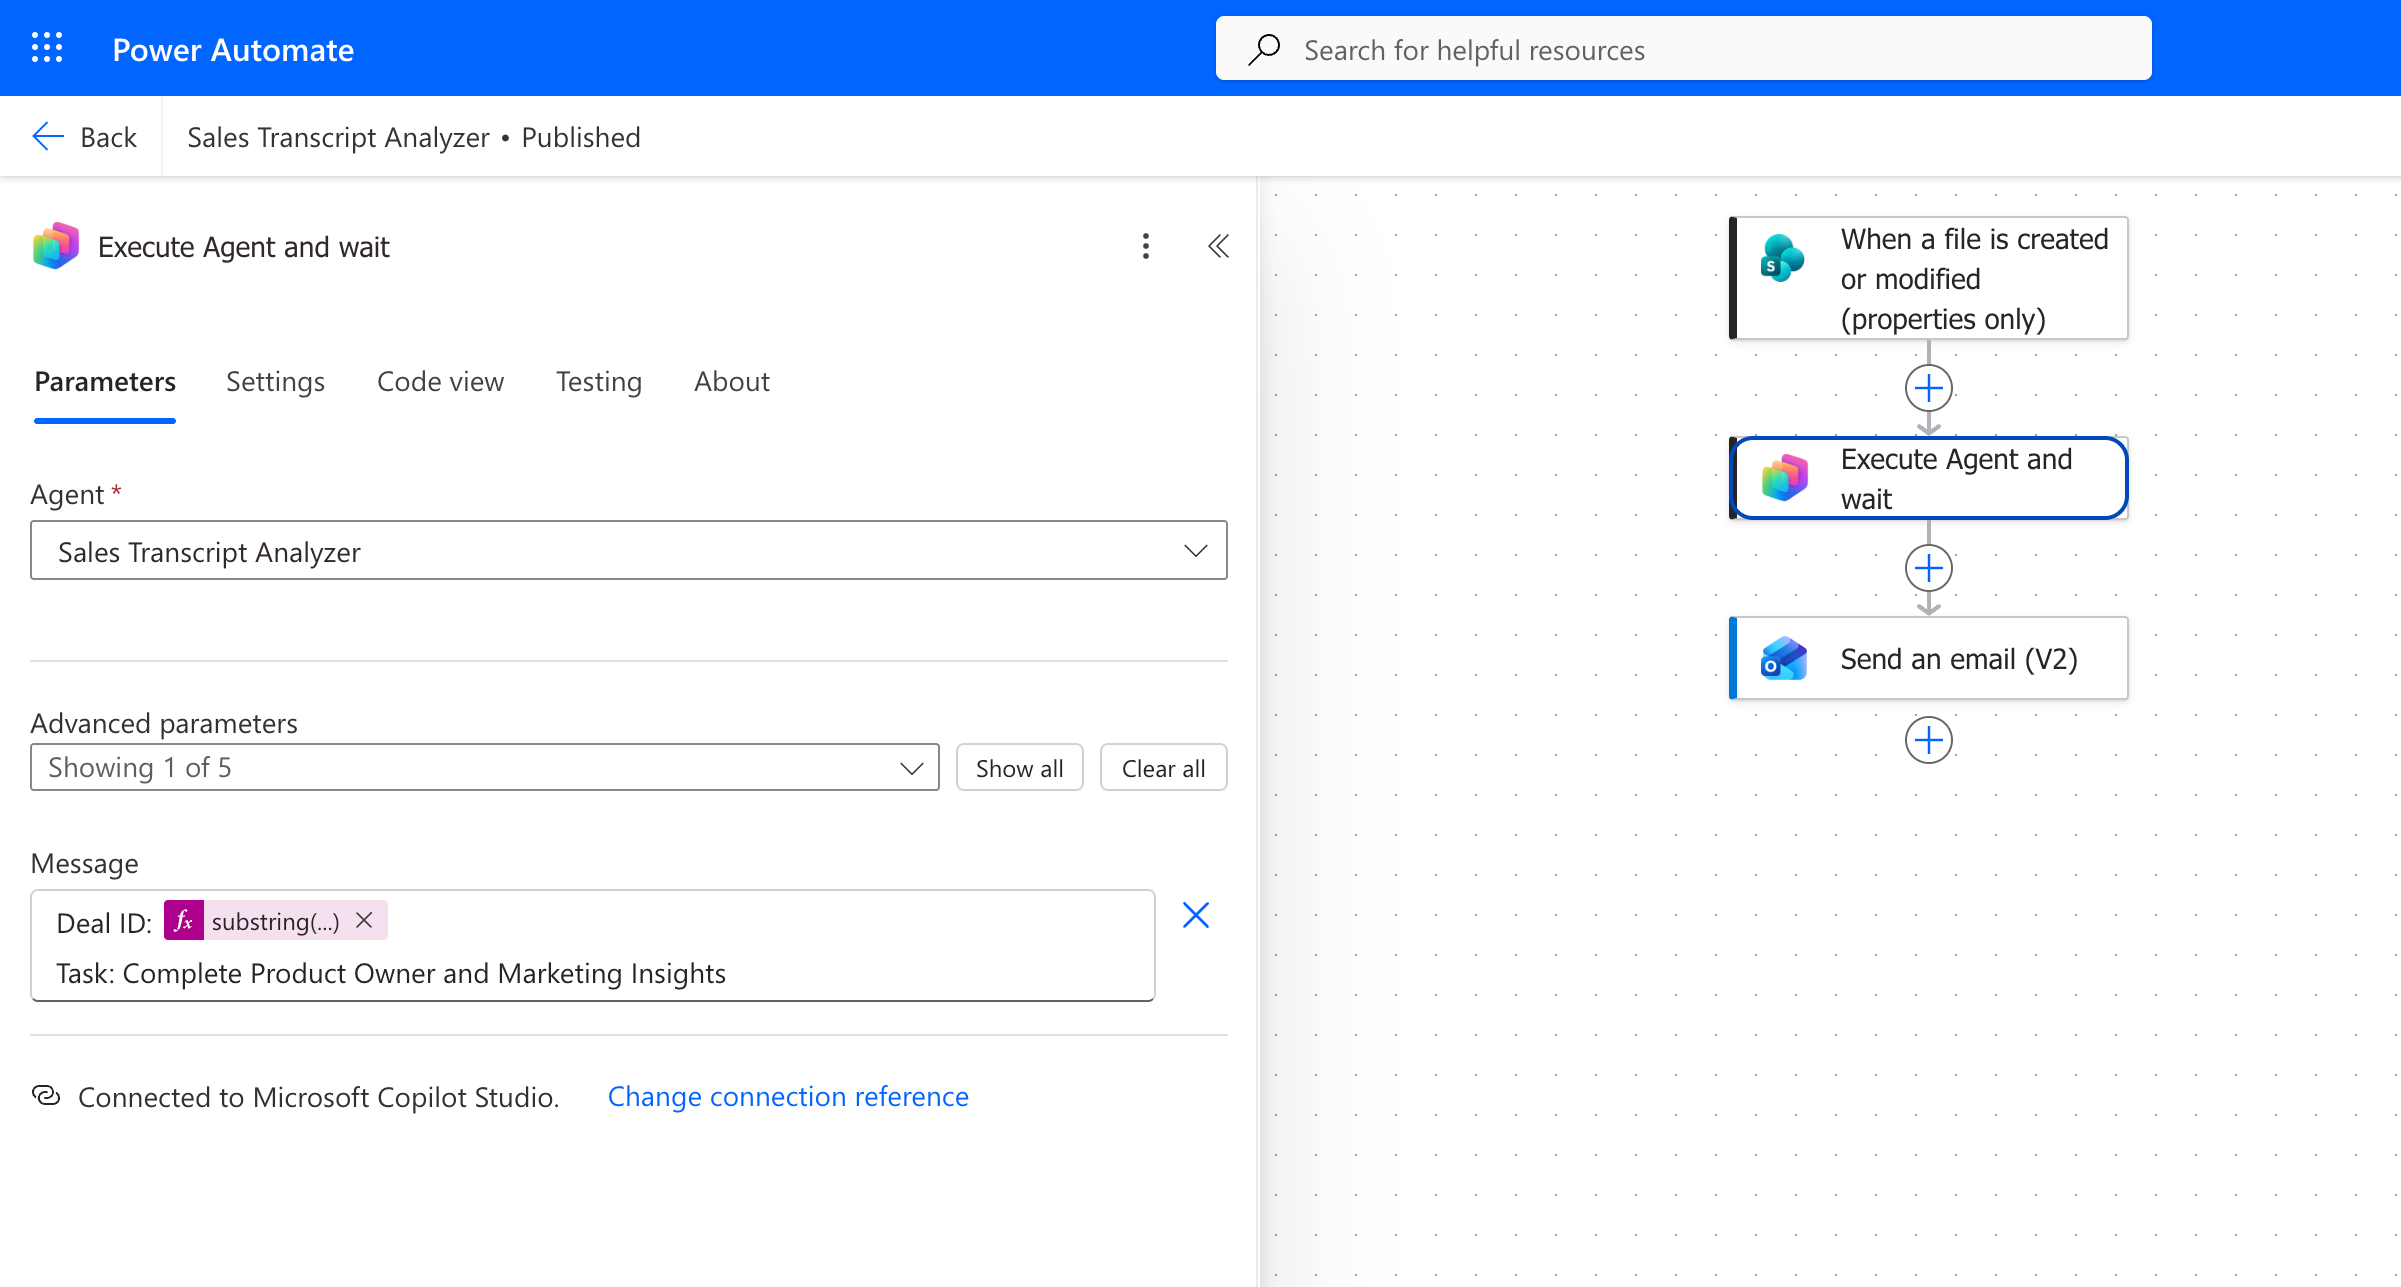2401x1287 pixels.
Task: Switch to the Parameters tab
Action: click(105, 381)
